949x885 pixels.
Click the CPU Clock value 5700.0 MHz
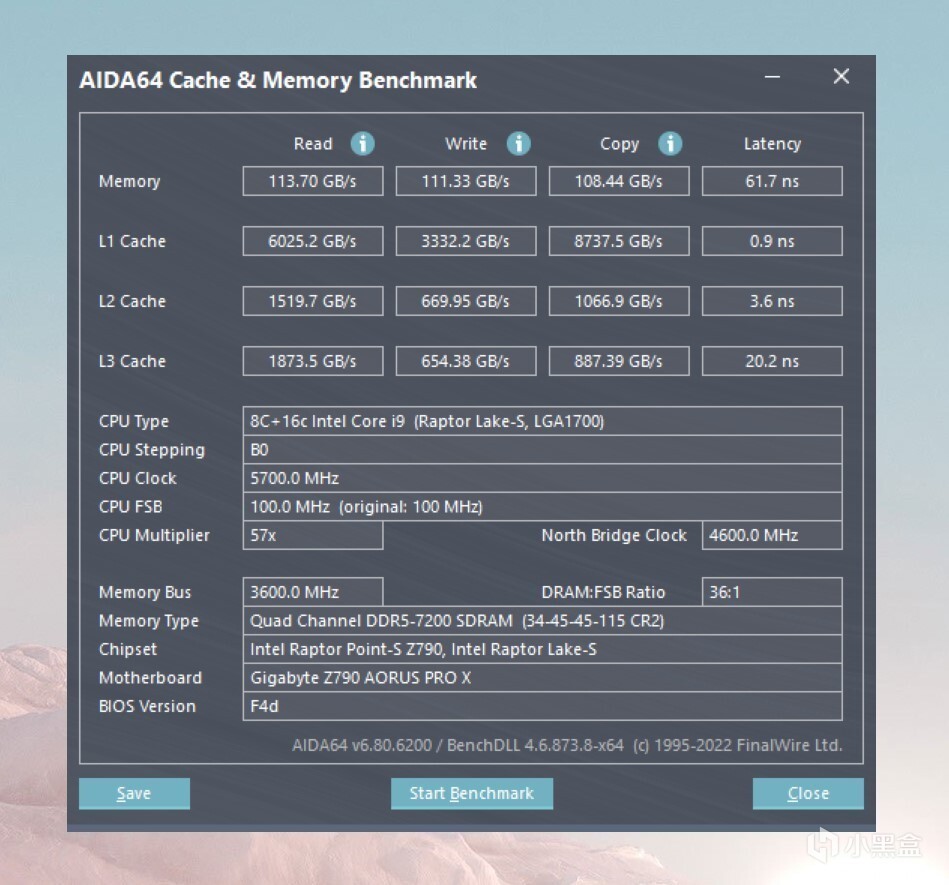pyautogui.click(x=542, y=478)
